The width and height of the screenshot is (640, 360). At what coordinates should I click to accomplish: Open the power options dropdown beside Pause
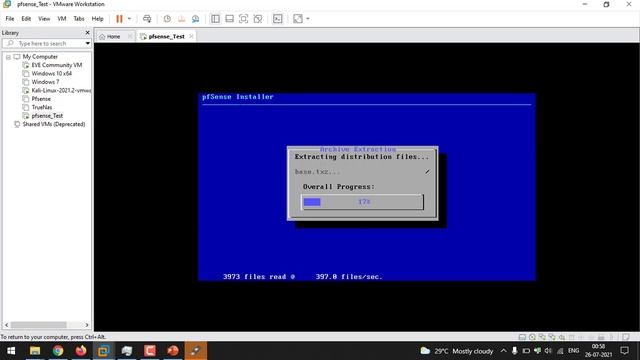coord(129,19)
